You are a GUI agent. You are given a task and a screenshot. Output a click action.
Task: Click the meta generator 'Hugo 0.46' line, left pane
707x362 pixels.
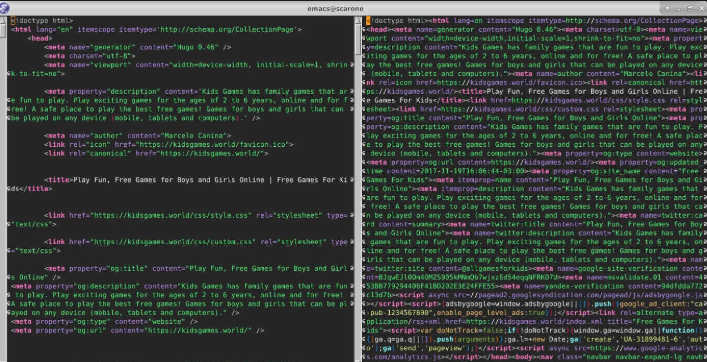tap(138, 47)
